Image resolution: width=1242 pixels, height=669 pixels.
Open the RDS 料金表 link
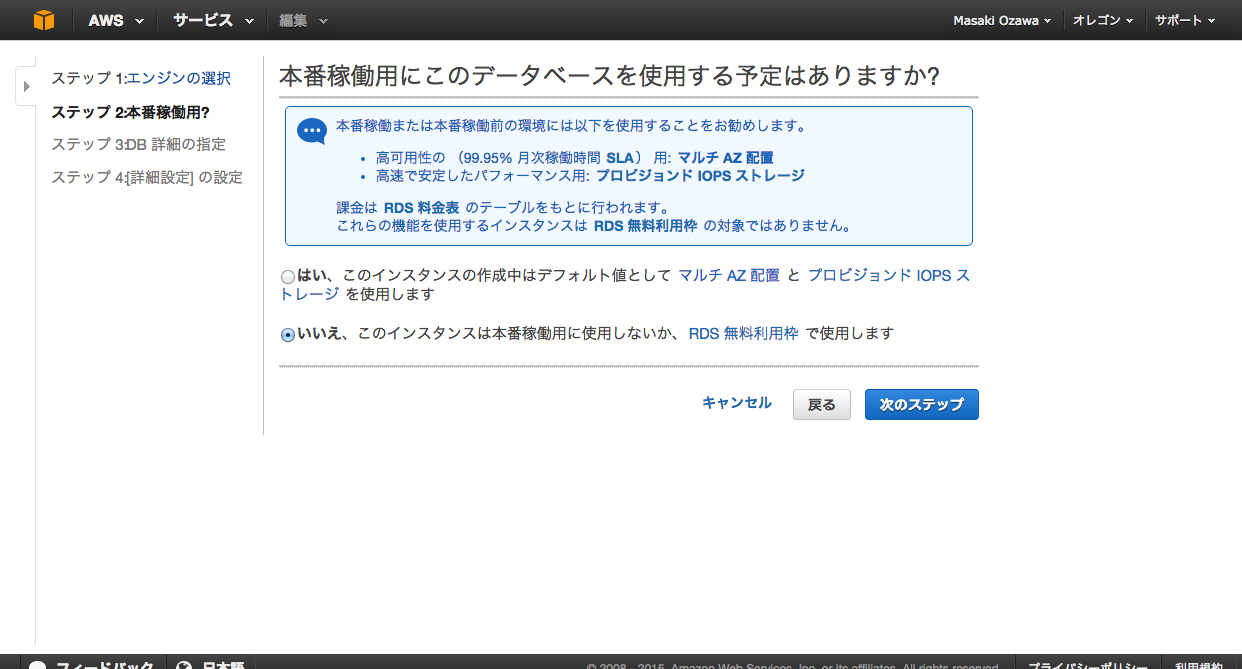point(421,208)
